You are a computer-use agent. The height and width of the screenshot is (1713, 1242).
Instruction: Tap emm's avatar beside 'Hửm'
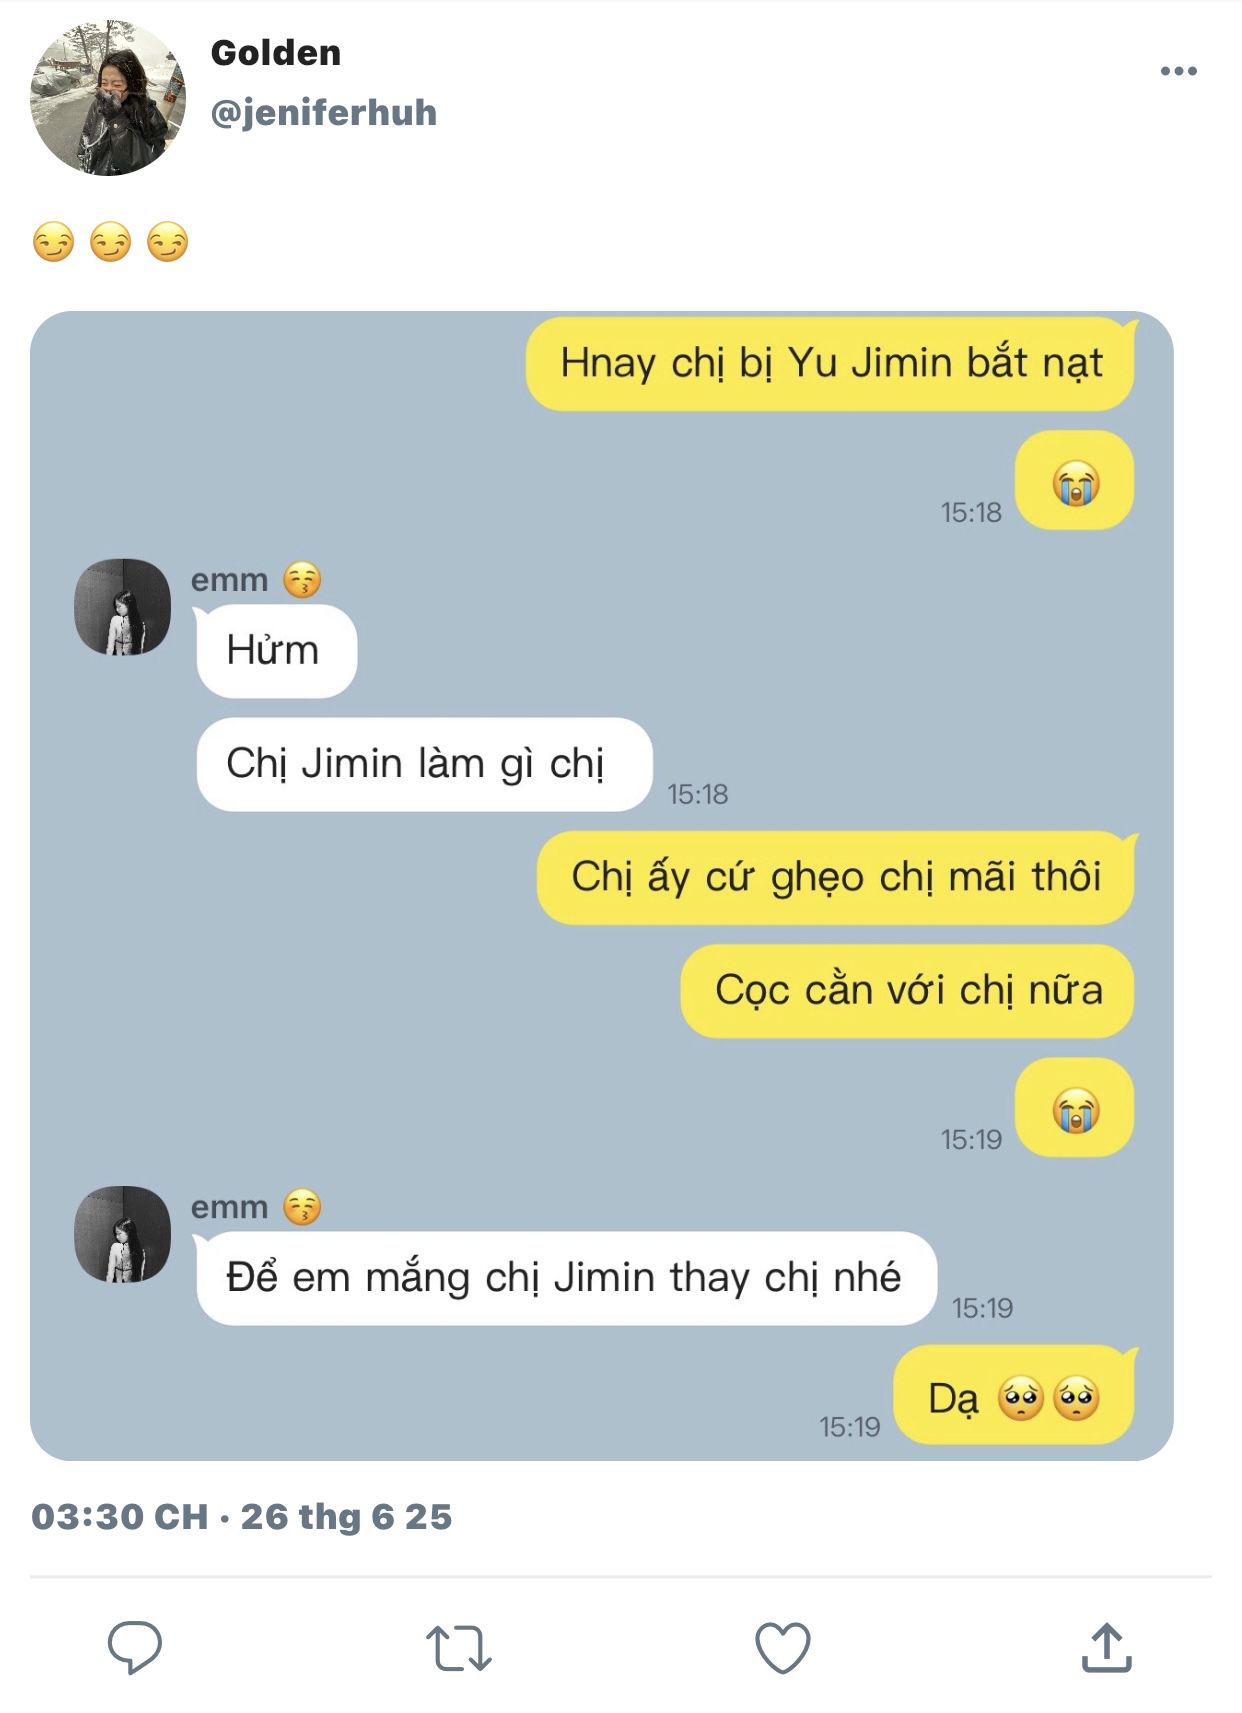[123, 607]
